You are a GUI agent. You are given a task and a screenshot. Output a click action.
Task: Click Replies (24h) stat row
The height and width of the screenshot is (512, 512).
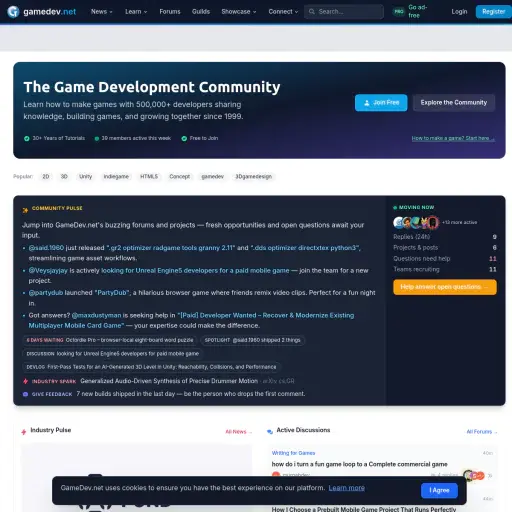(x=445, y=237)
